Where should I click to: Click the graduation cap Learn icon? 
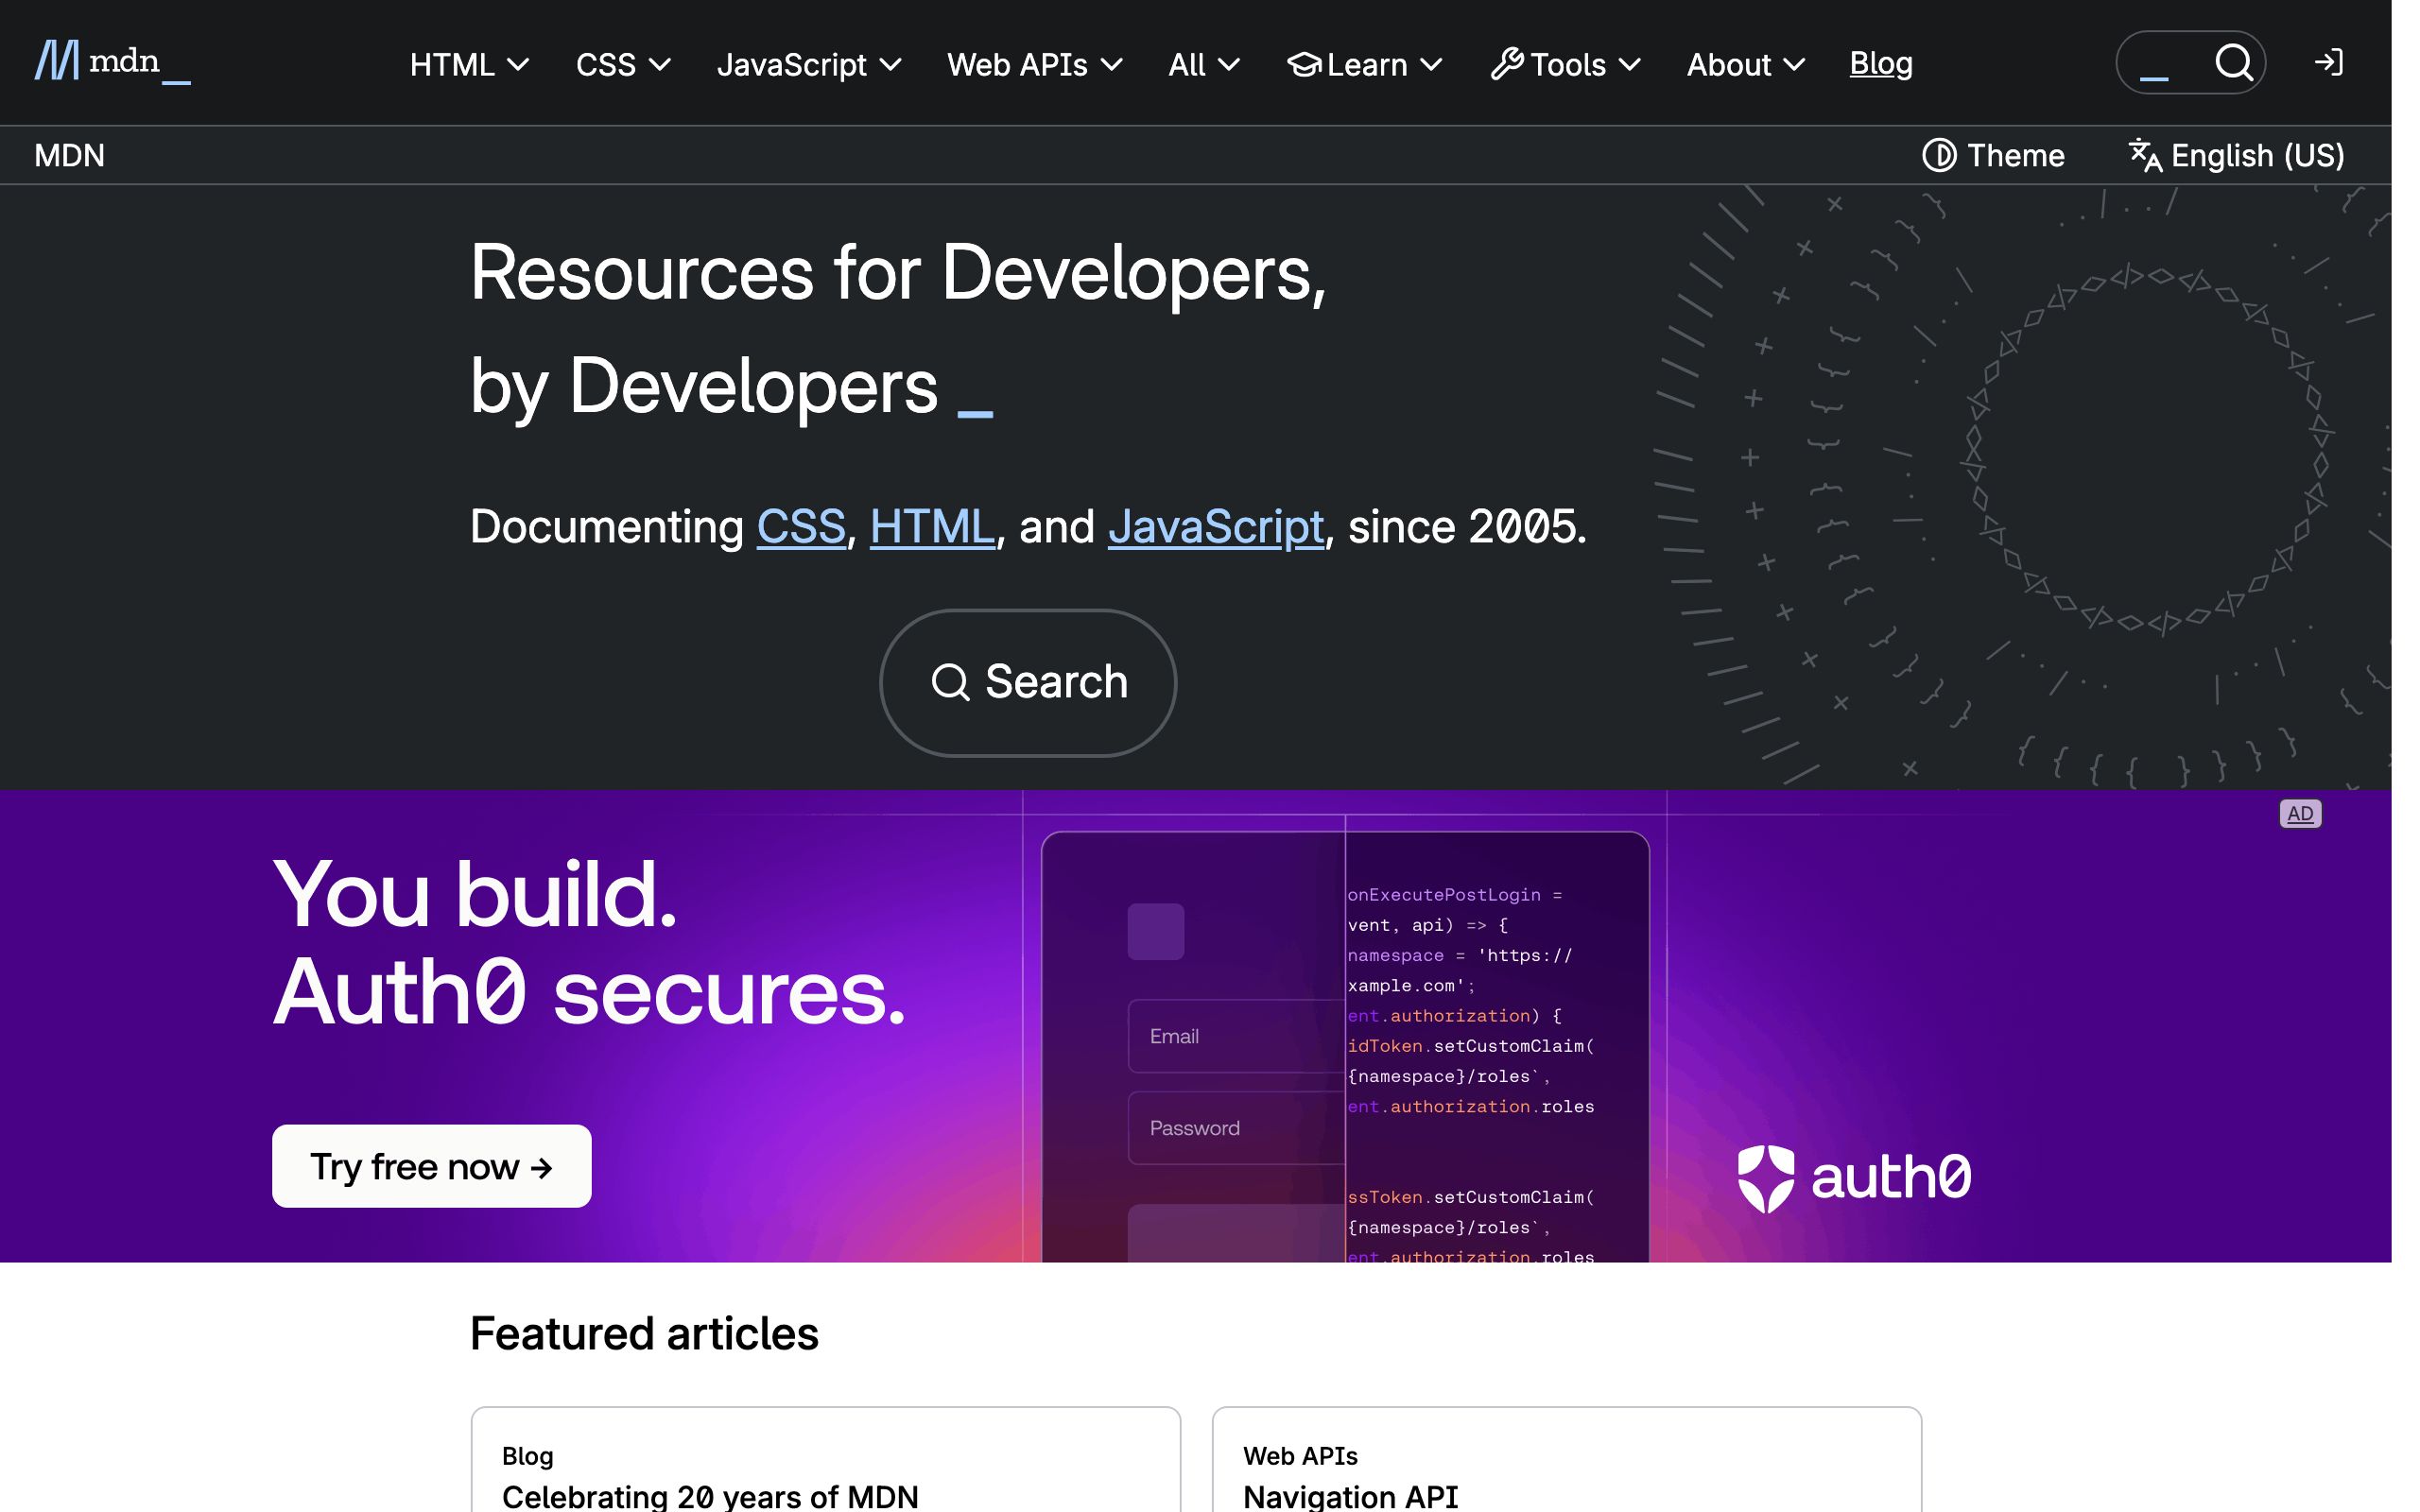1304,64
